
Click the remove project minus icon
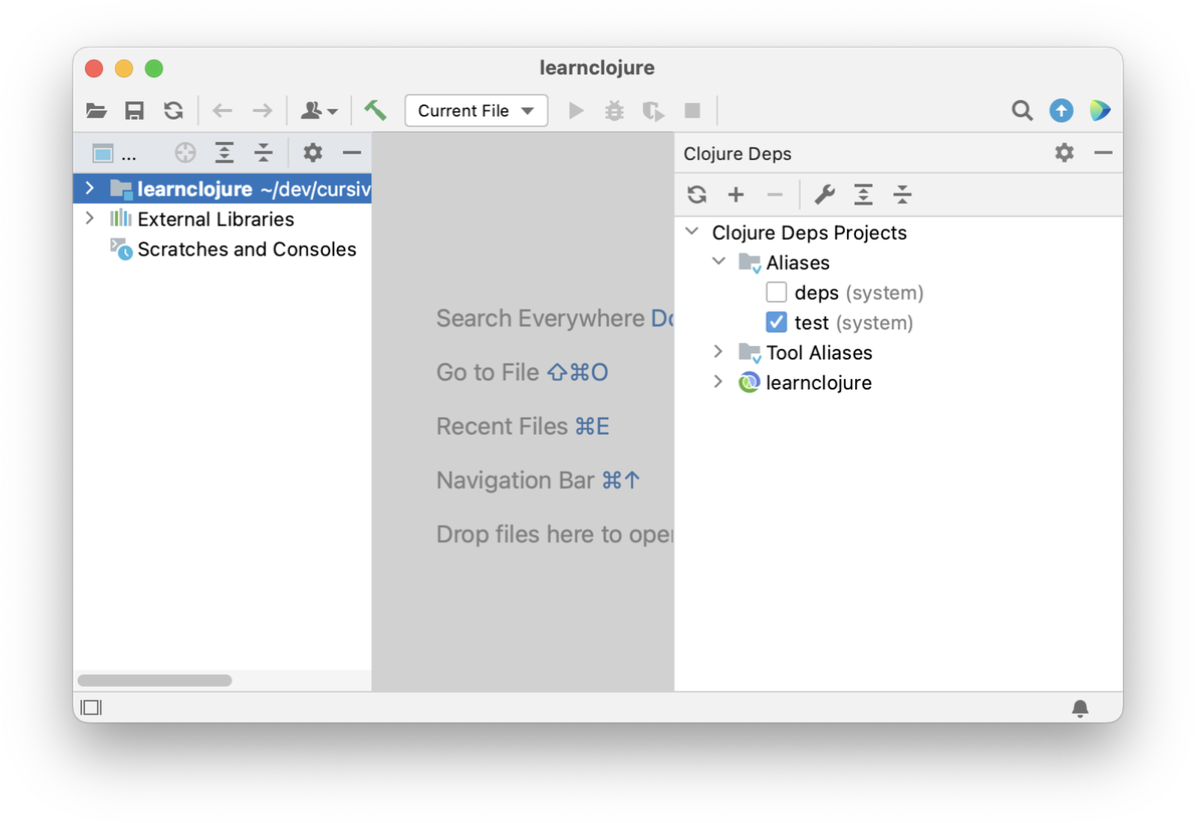775,194
